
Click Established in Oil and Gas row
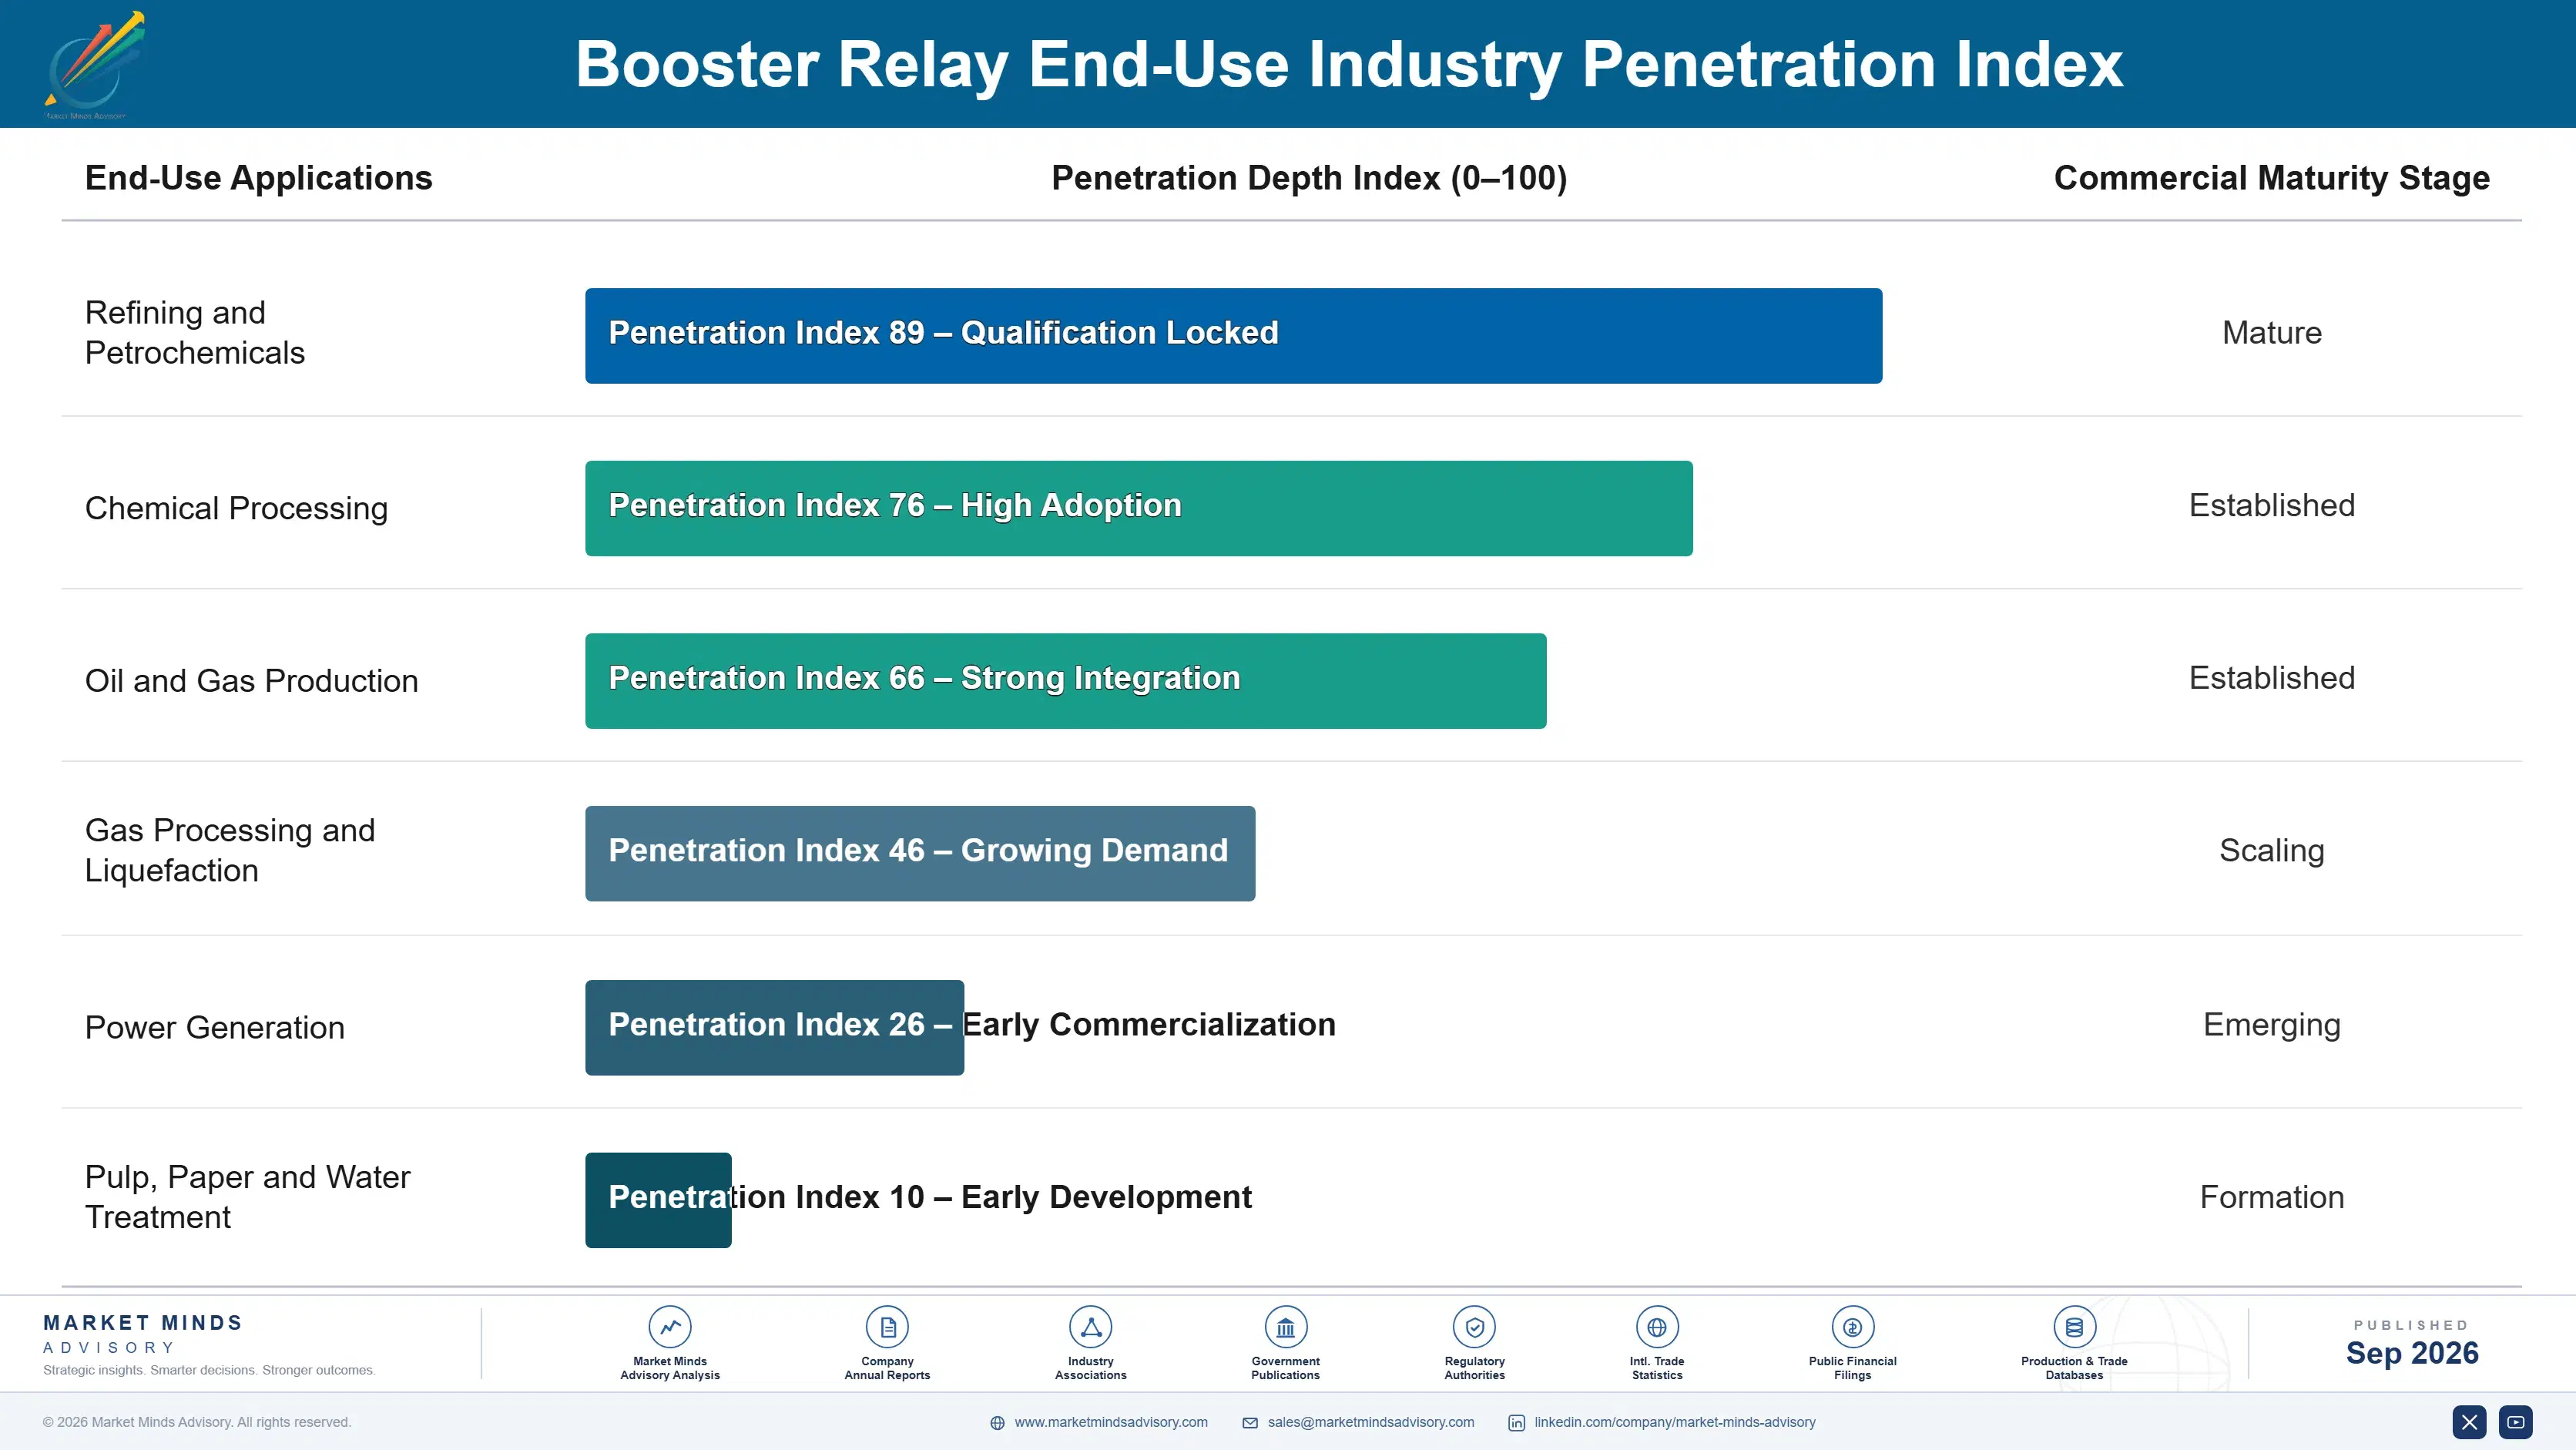click(2271, 678)
